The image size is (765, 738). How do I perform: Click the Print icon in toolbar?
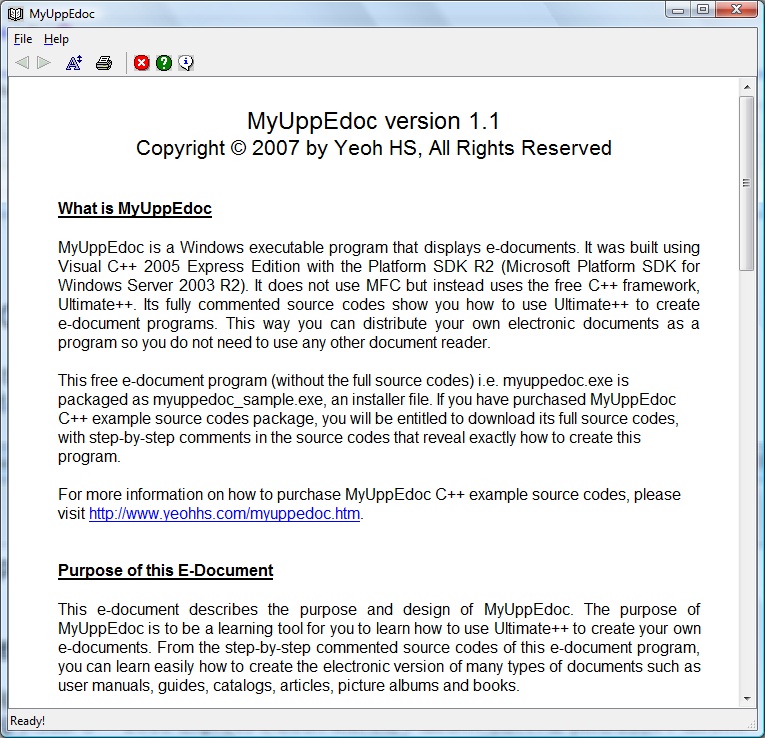pos(104,62)
